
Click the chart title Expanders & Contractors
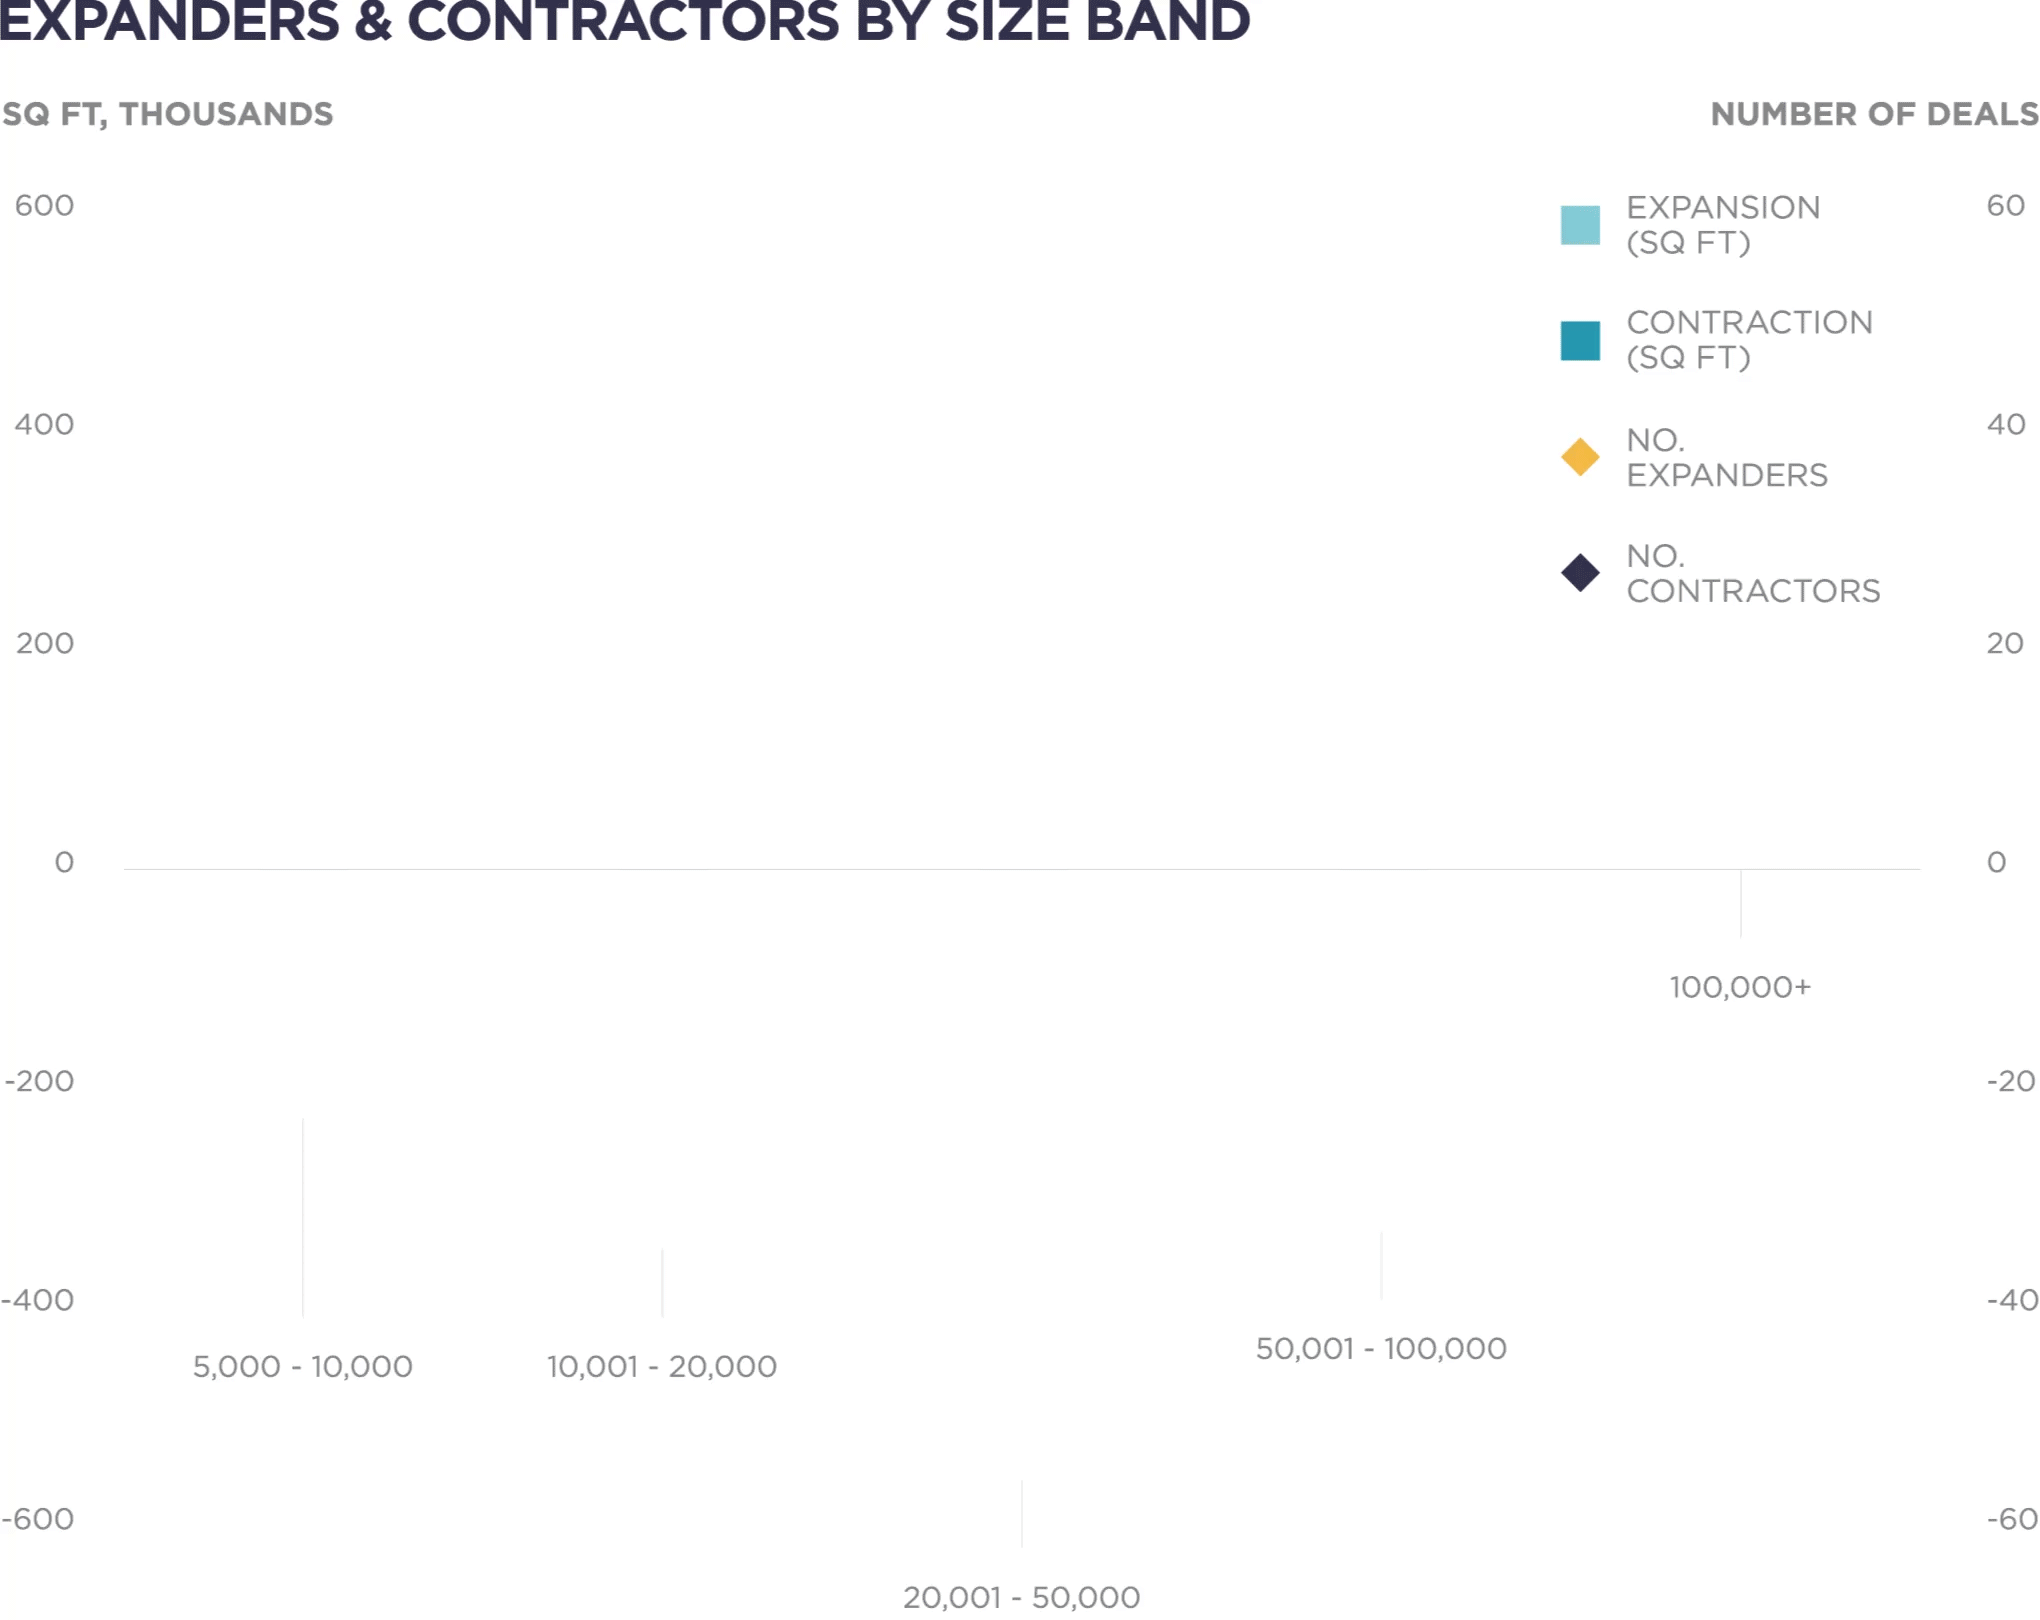[x=624, y=22]
